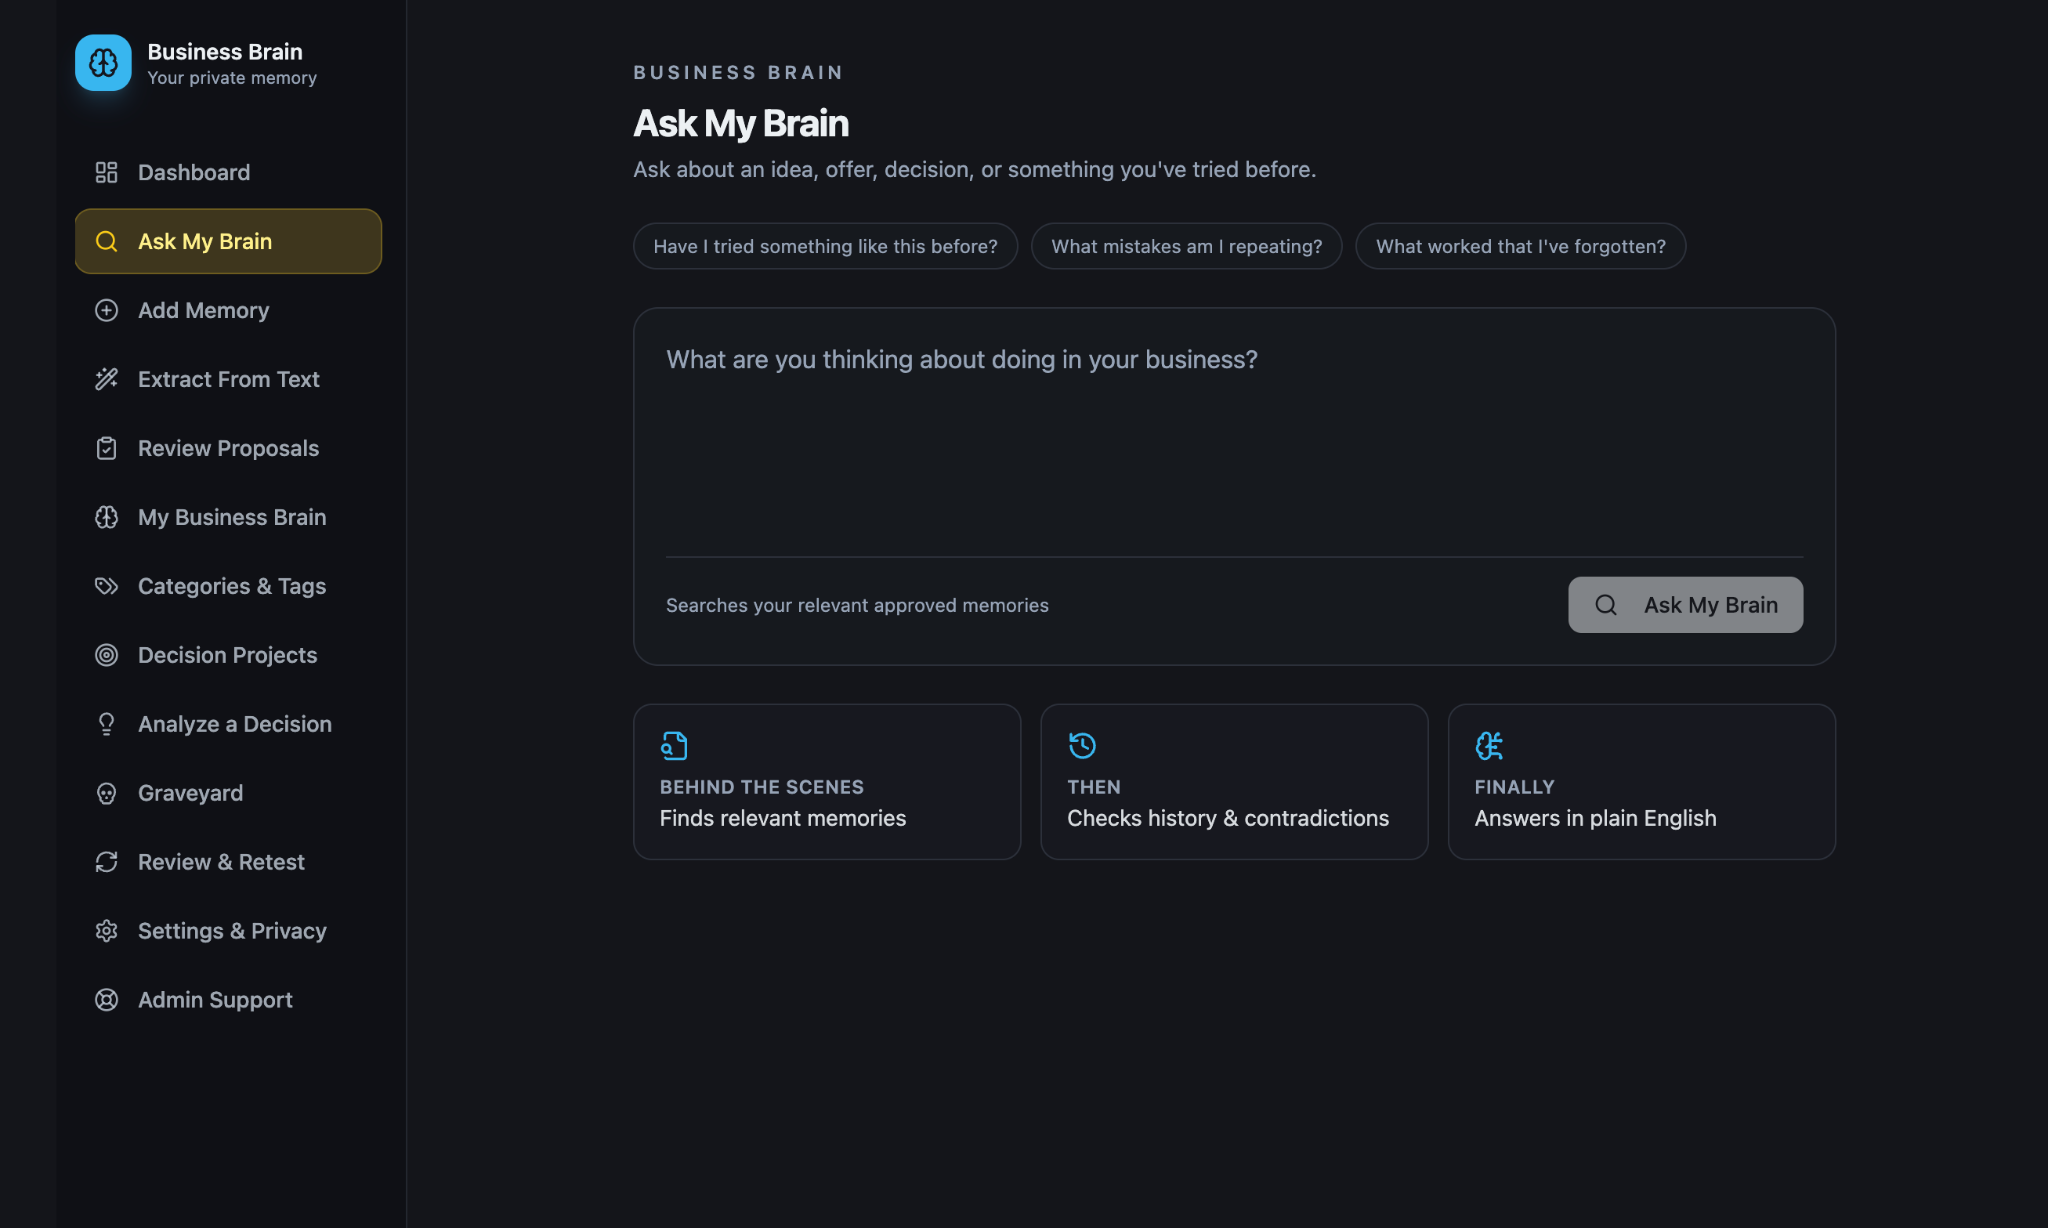
Task: Click the gear icon for Settings & Privacy
Action: (x=106, y=931)
